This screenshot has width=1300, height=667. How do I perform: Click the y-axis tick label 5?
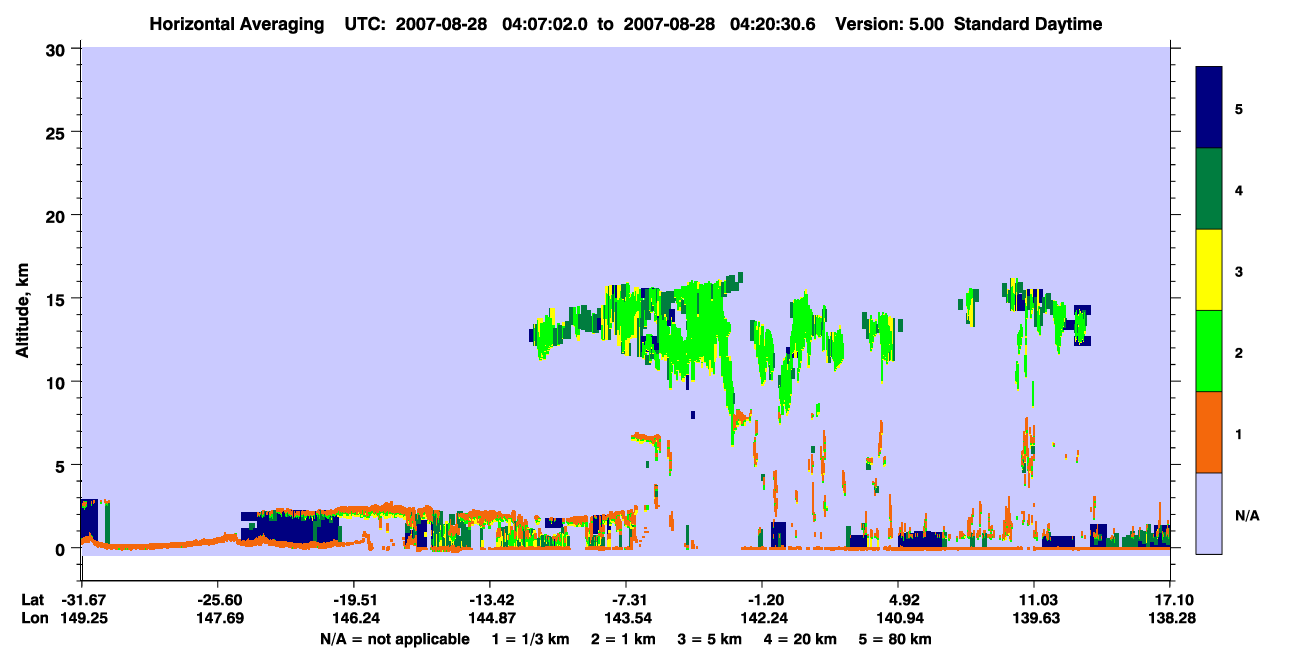63,465
